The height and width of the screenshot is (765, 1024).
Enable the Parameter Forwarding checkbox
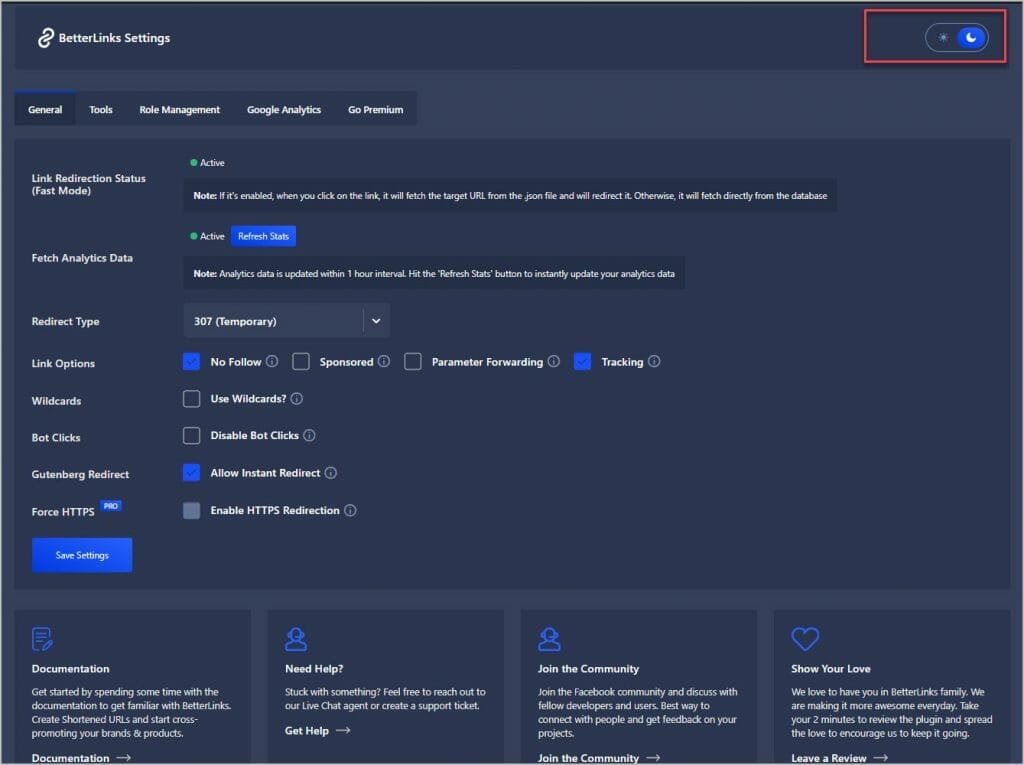click(x=413, y=361)
